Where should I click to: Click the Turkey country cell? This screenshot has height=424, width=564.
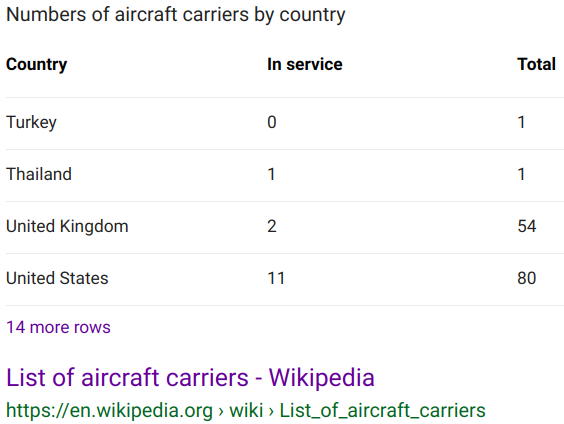(31, 122)
